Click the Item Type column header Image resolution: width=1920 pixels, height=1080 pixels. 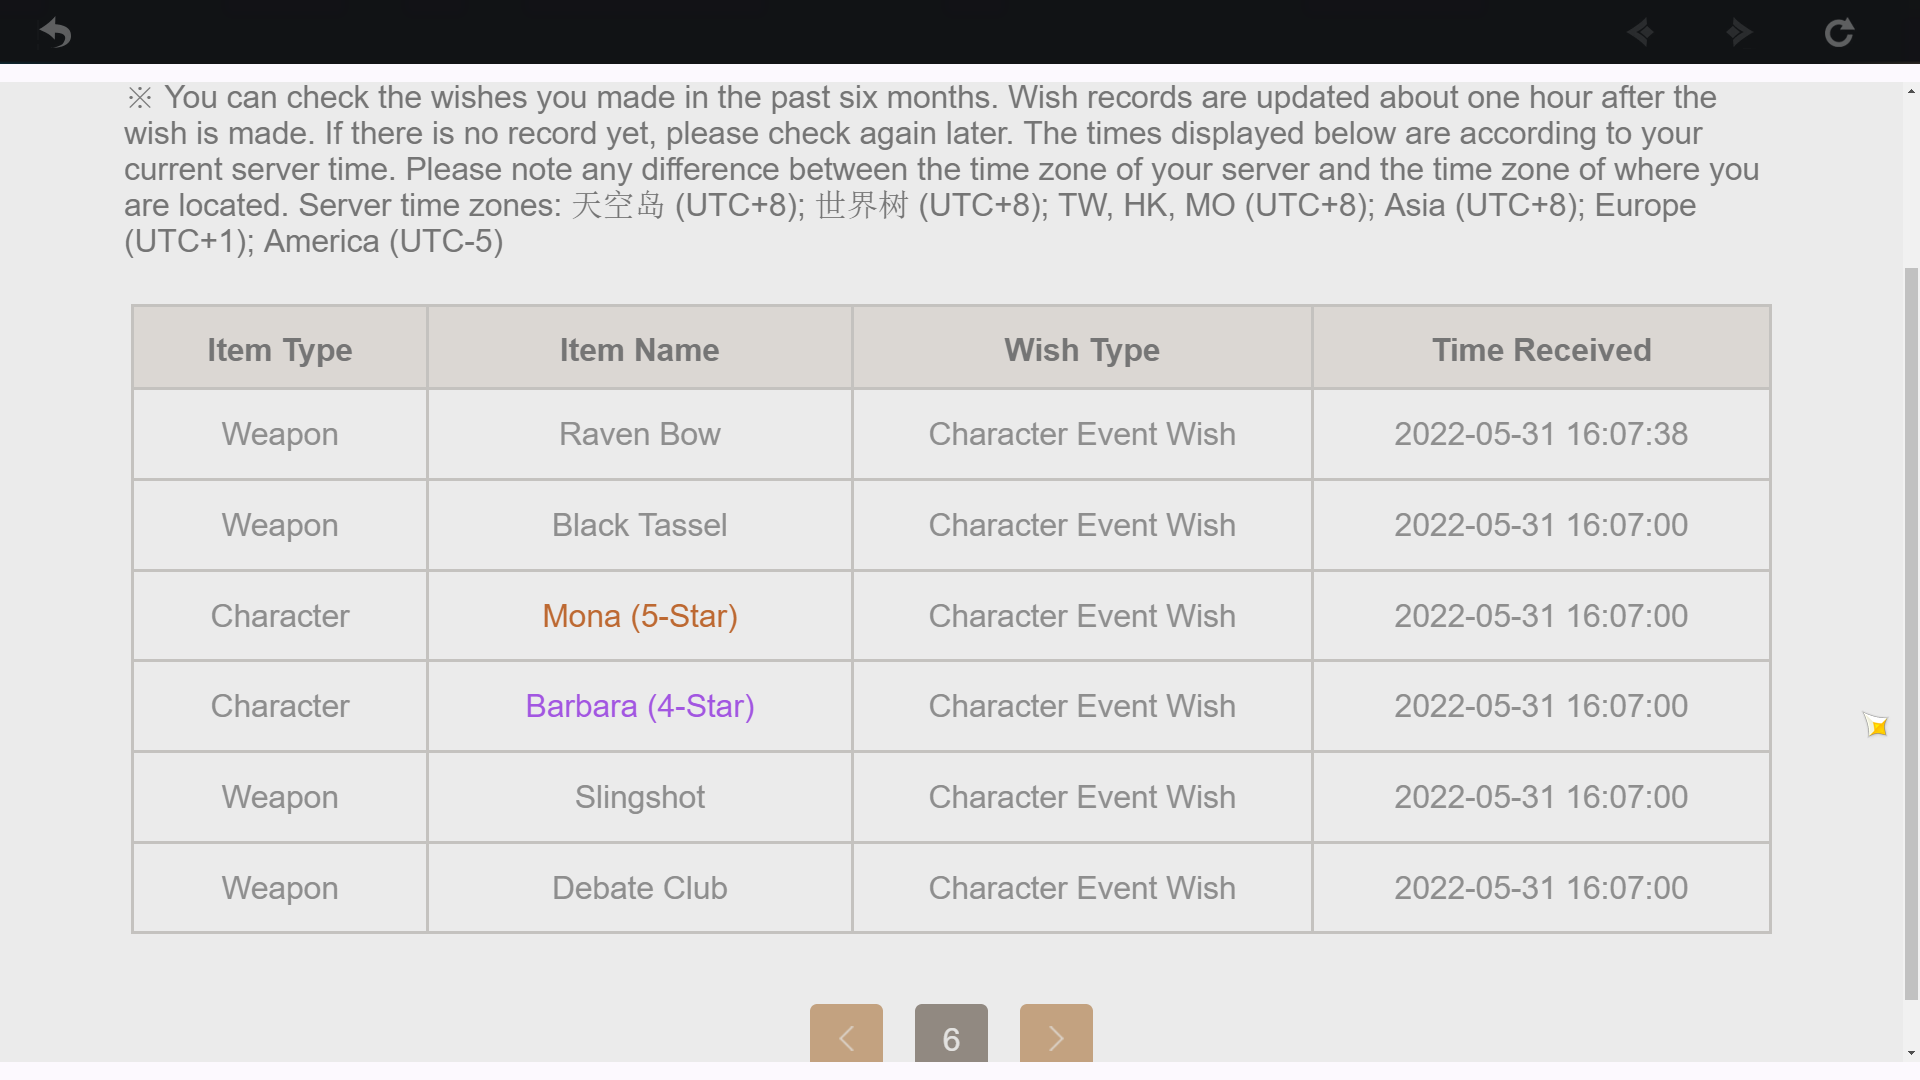point(280,348)
